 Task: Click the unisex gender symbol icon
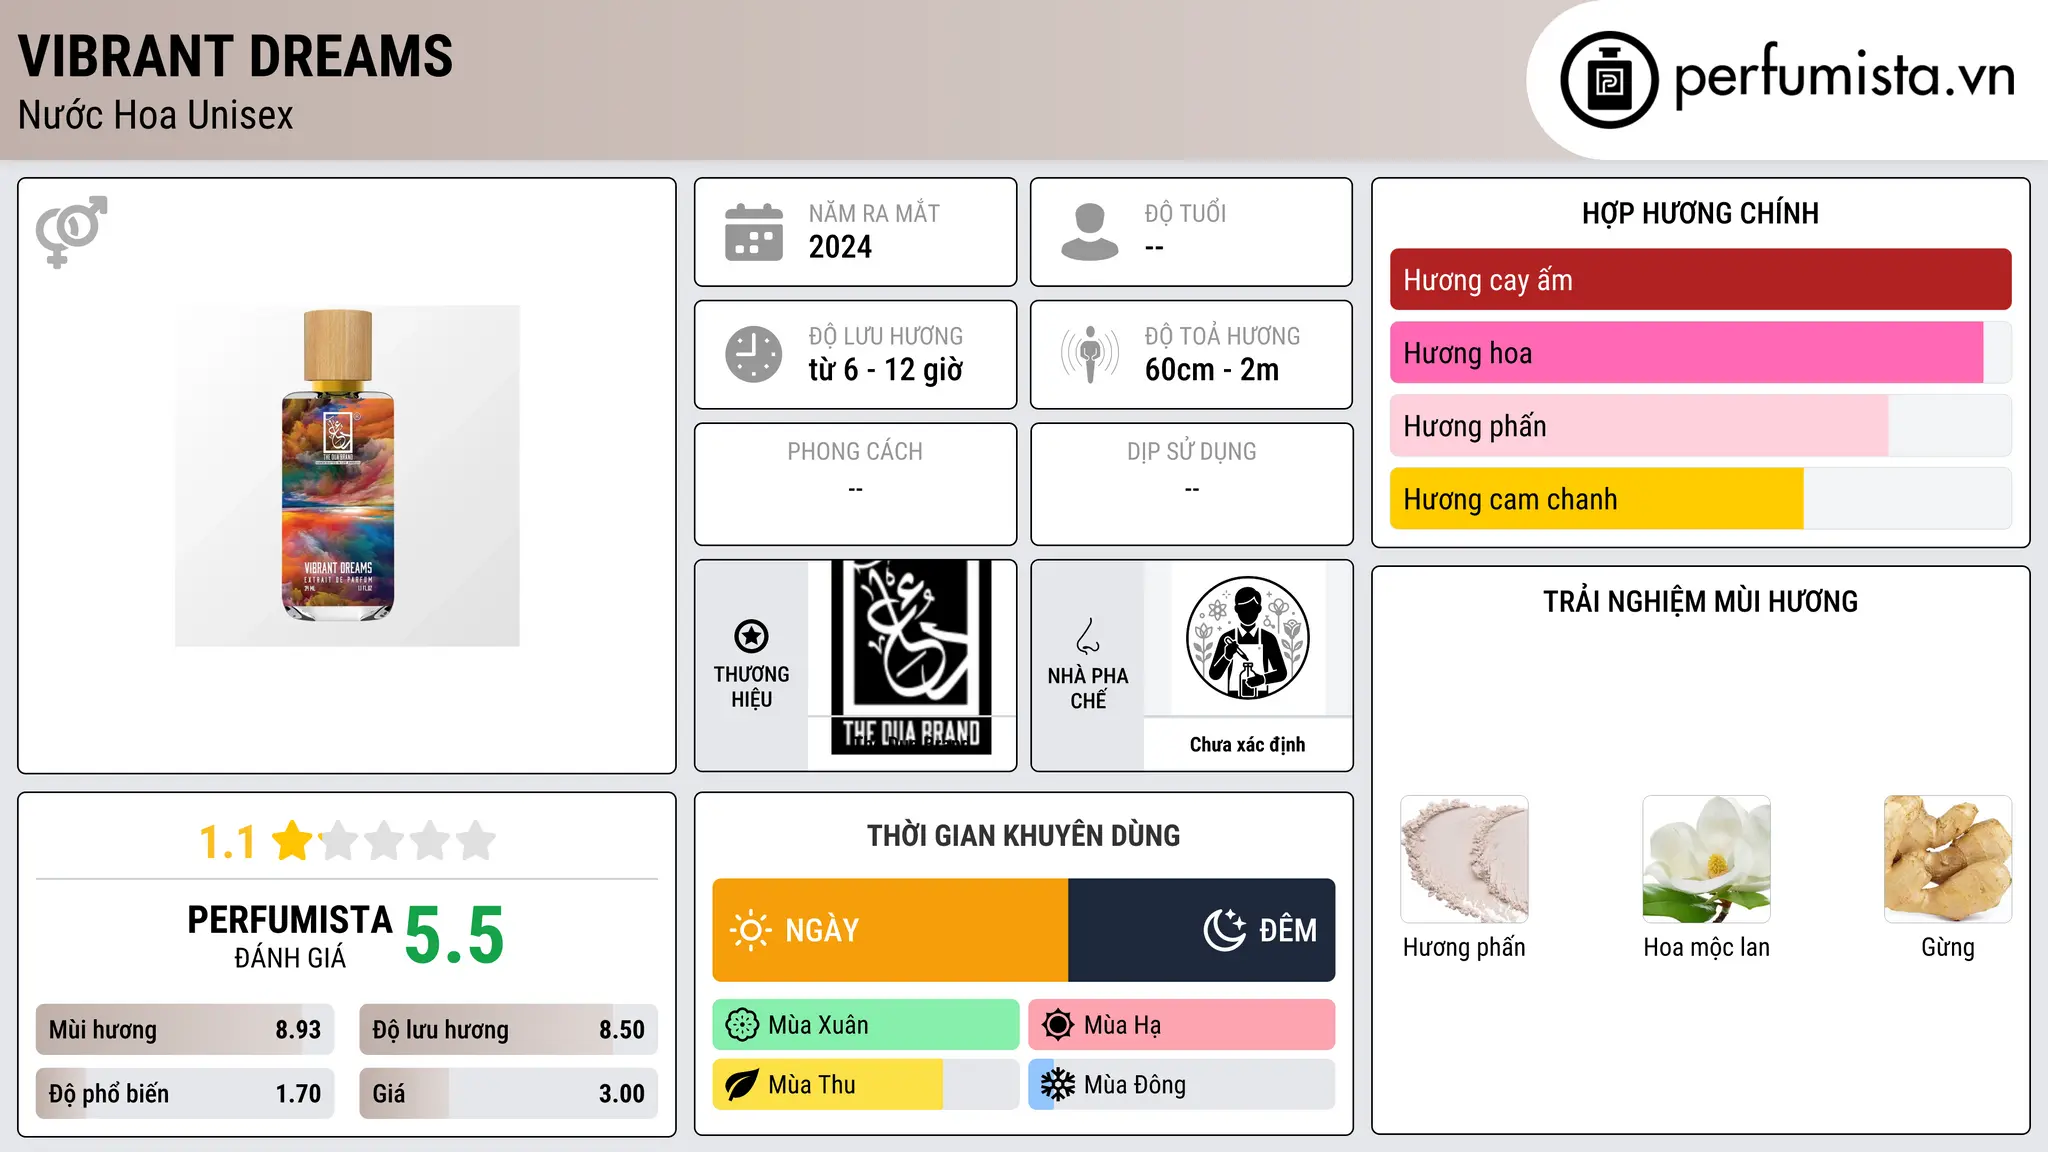71,232
